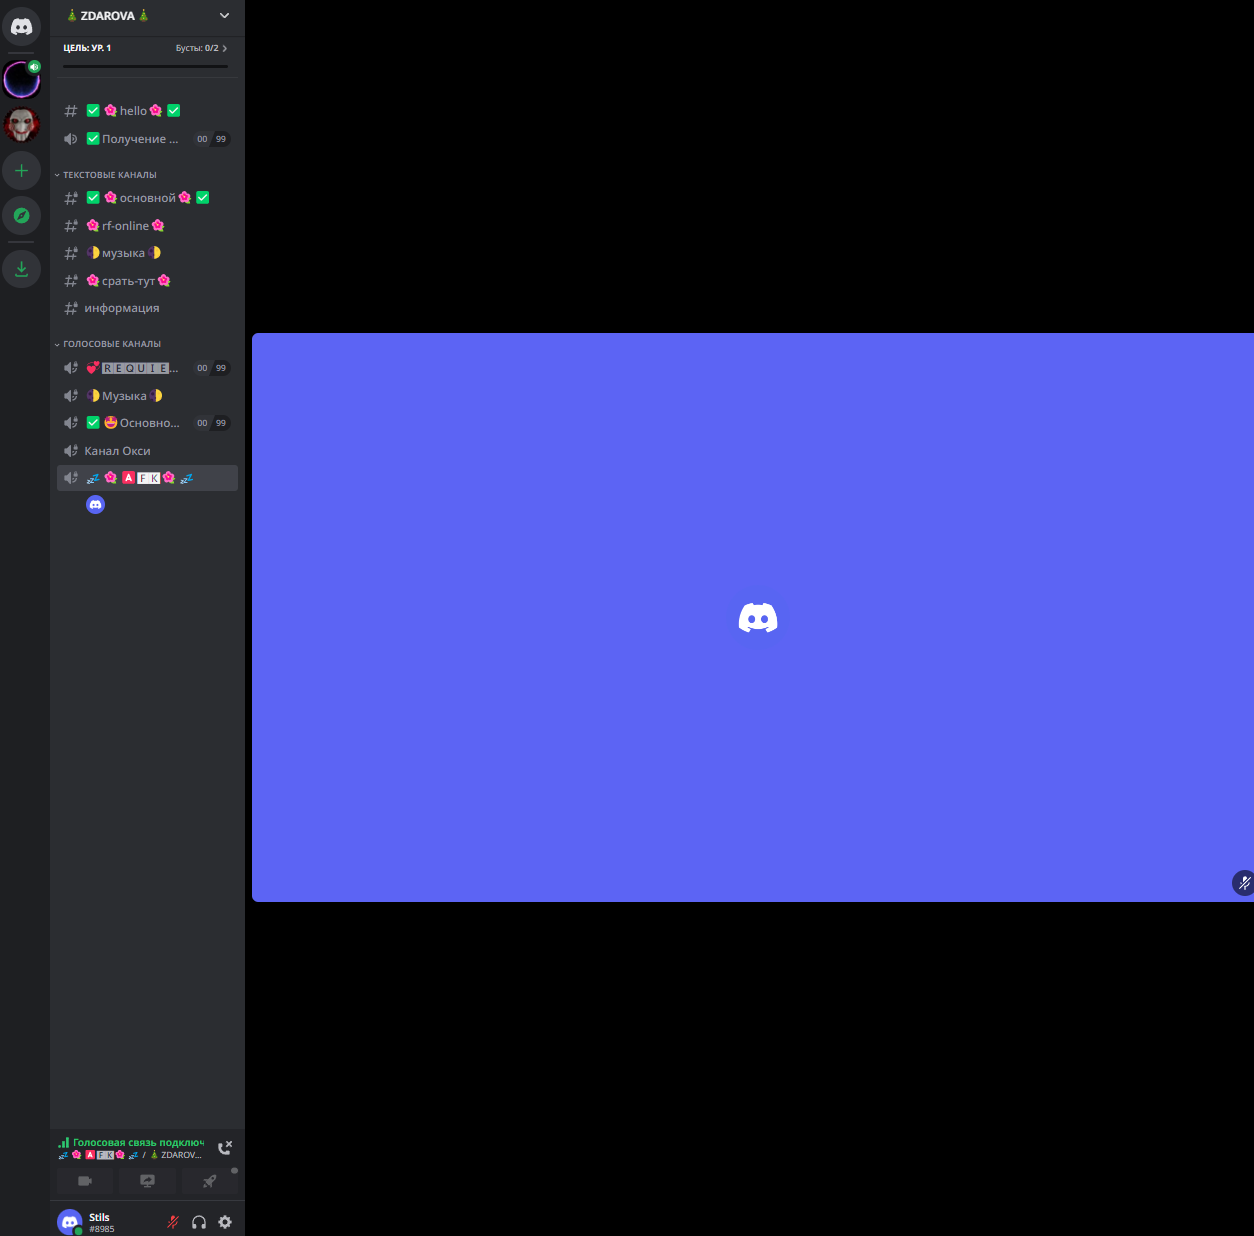Toggle headphones deafen
This screenshot has height=1236, width=1254.
pos(199,1222)
